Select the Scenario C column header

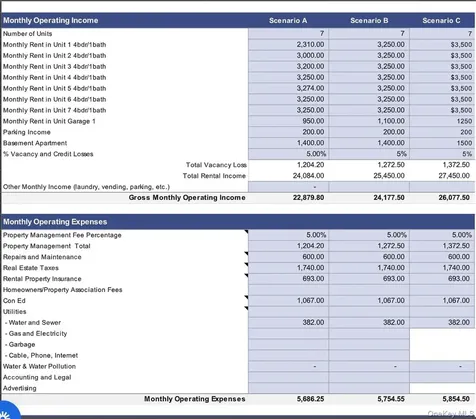coord(441,21)
